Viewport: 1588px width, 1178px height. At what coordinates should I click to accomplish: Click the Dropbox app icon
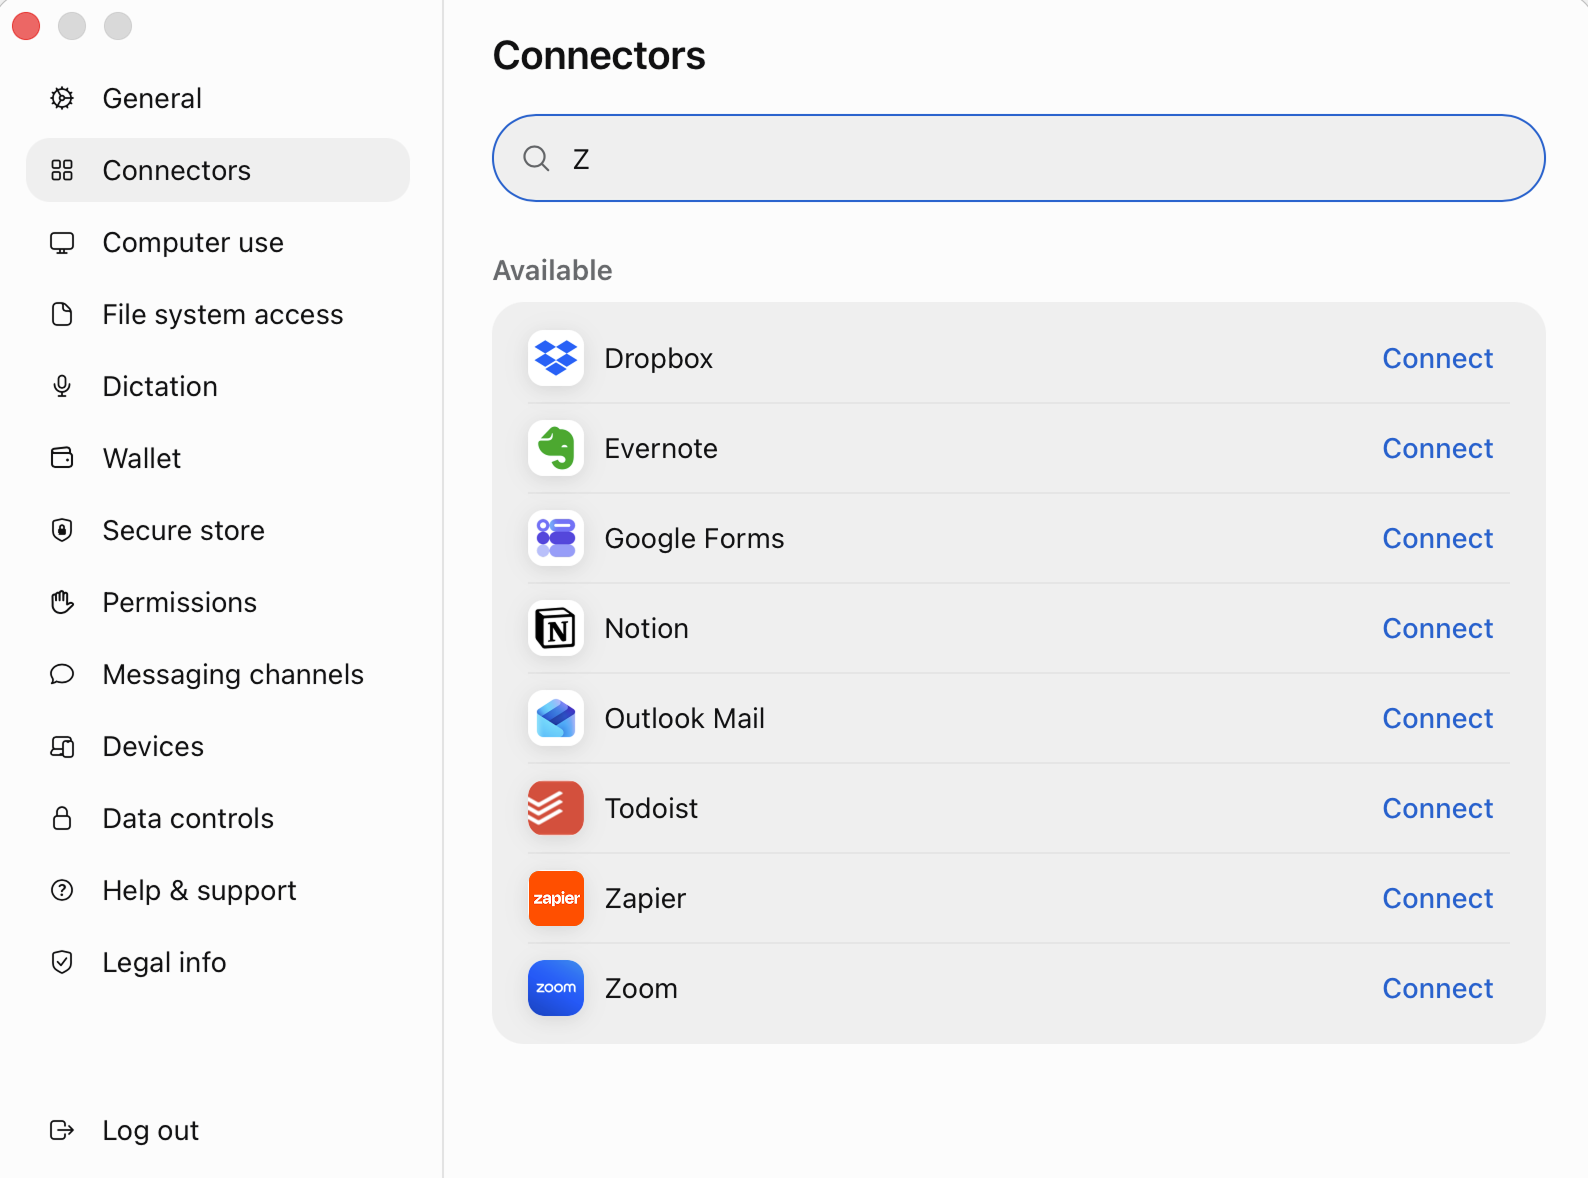[556, 358]
